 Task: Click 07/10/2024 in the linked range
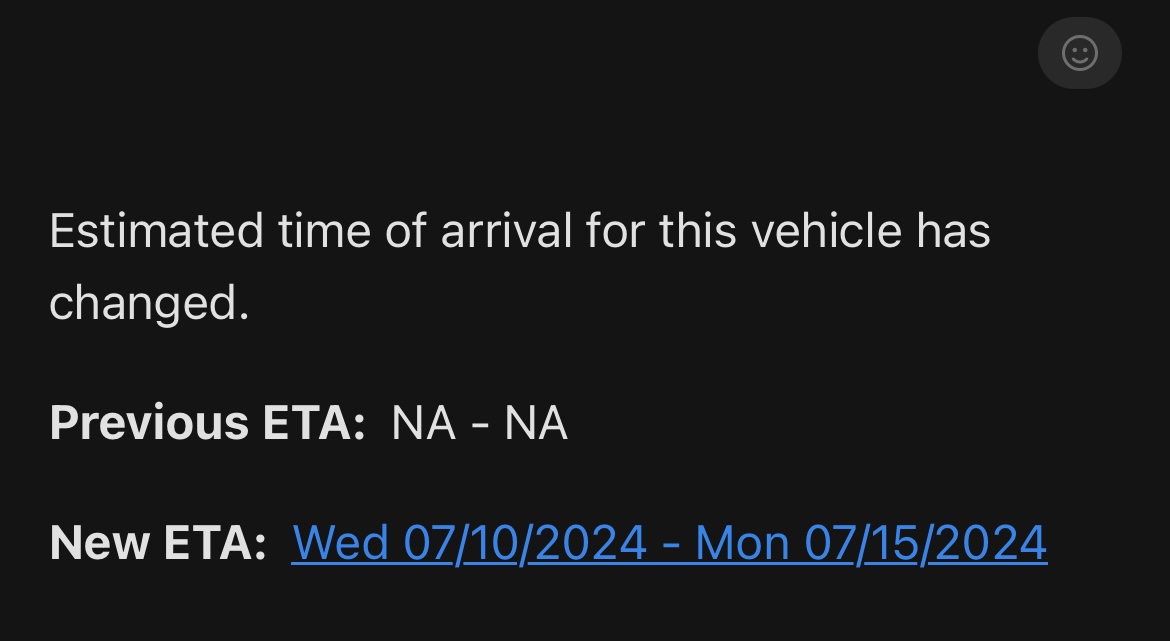[x=525, y=542]
